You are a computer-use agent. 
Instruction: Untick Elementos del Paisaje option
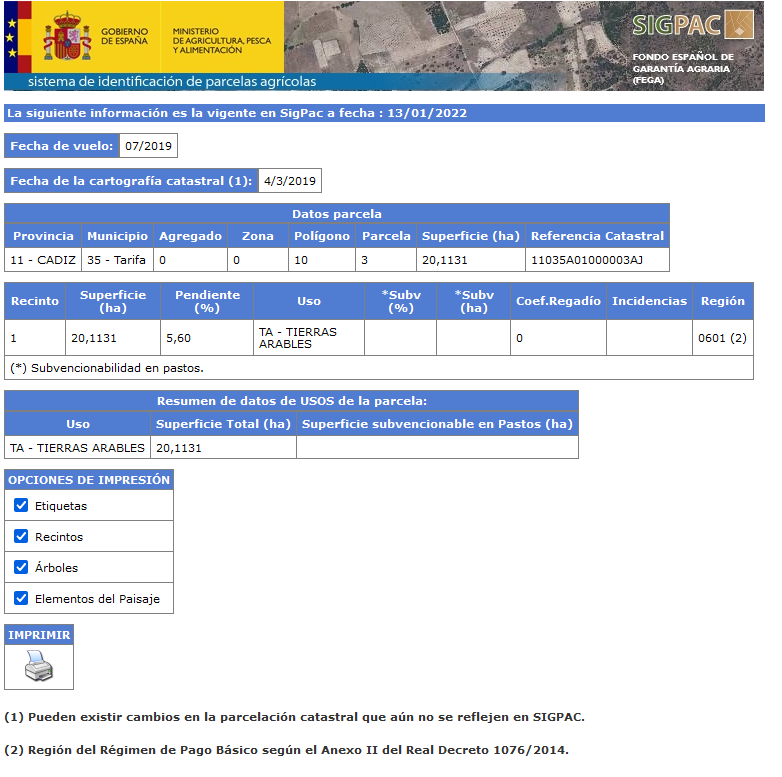click(x=21, y=599)
